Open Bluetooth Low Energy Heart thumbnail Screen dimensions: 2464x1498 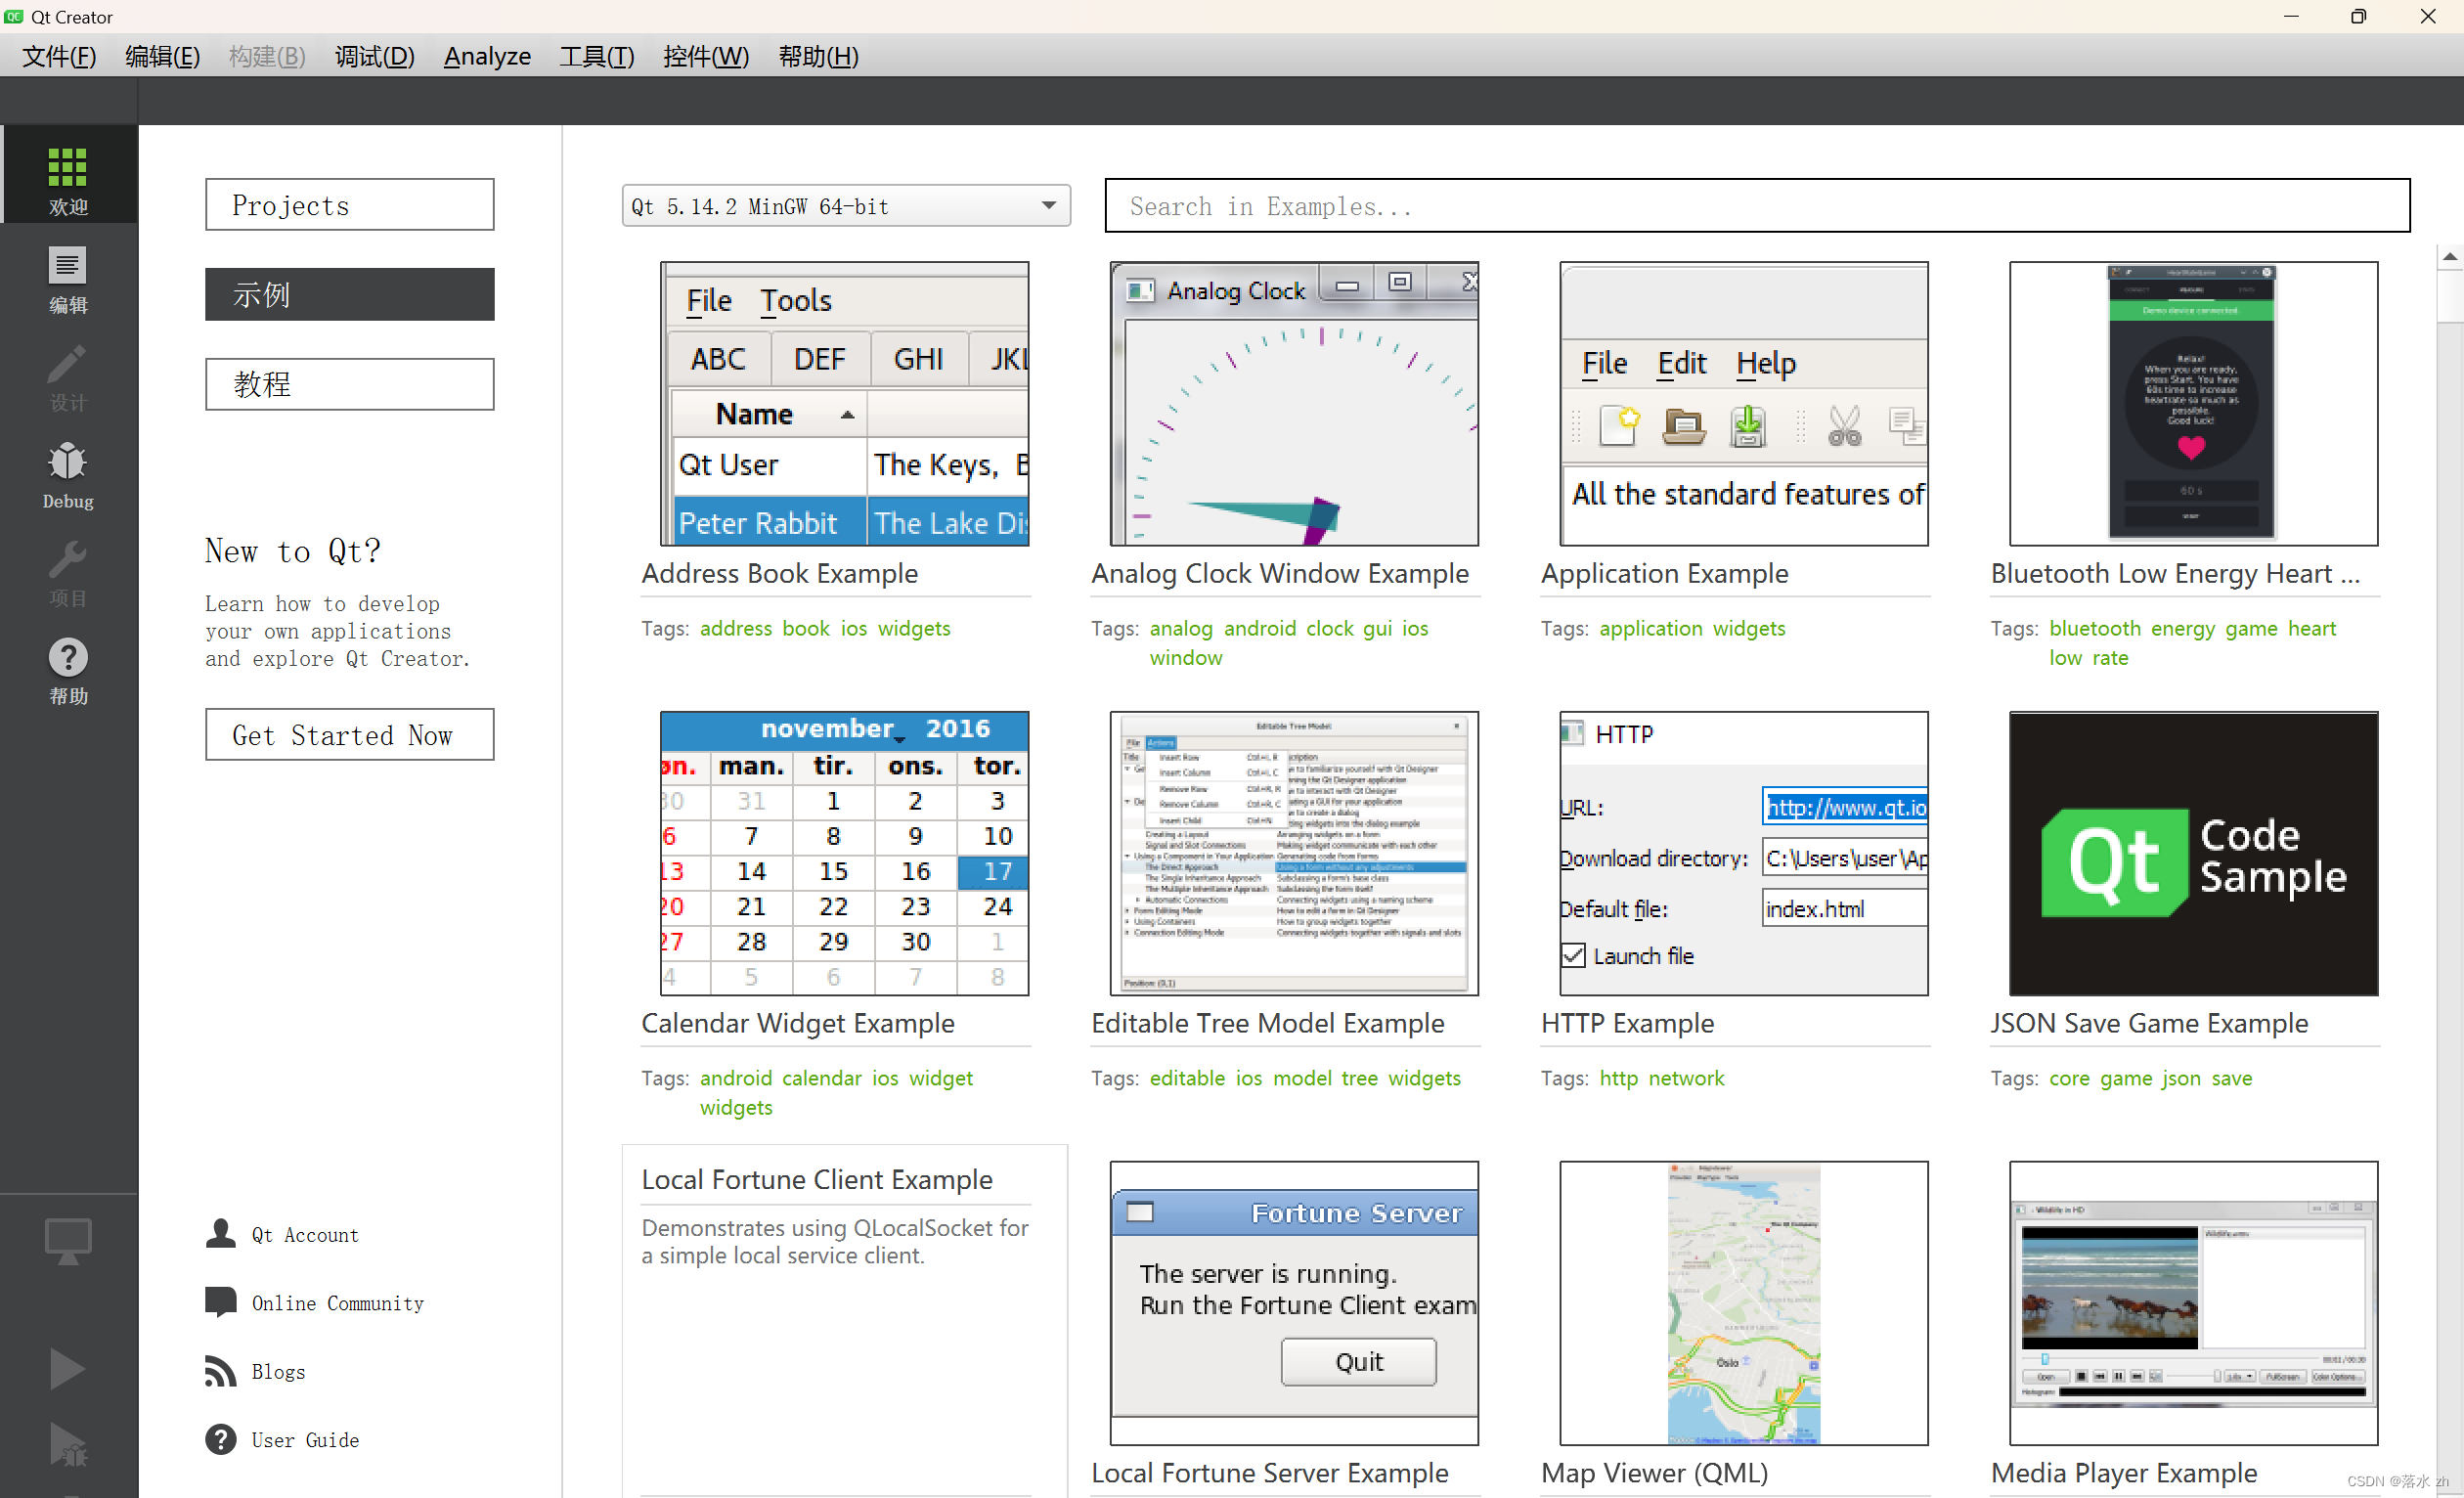pos(2193,404)
